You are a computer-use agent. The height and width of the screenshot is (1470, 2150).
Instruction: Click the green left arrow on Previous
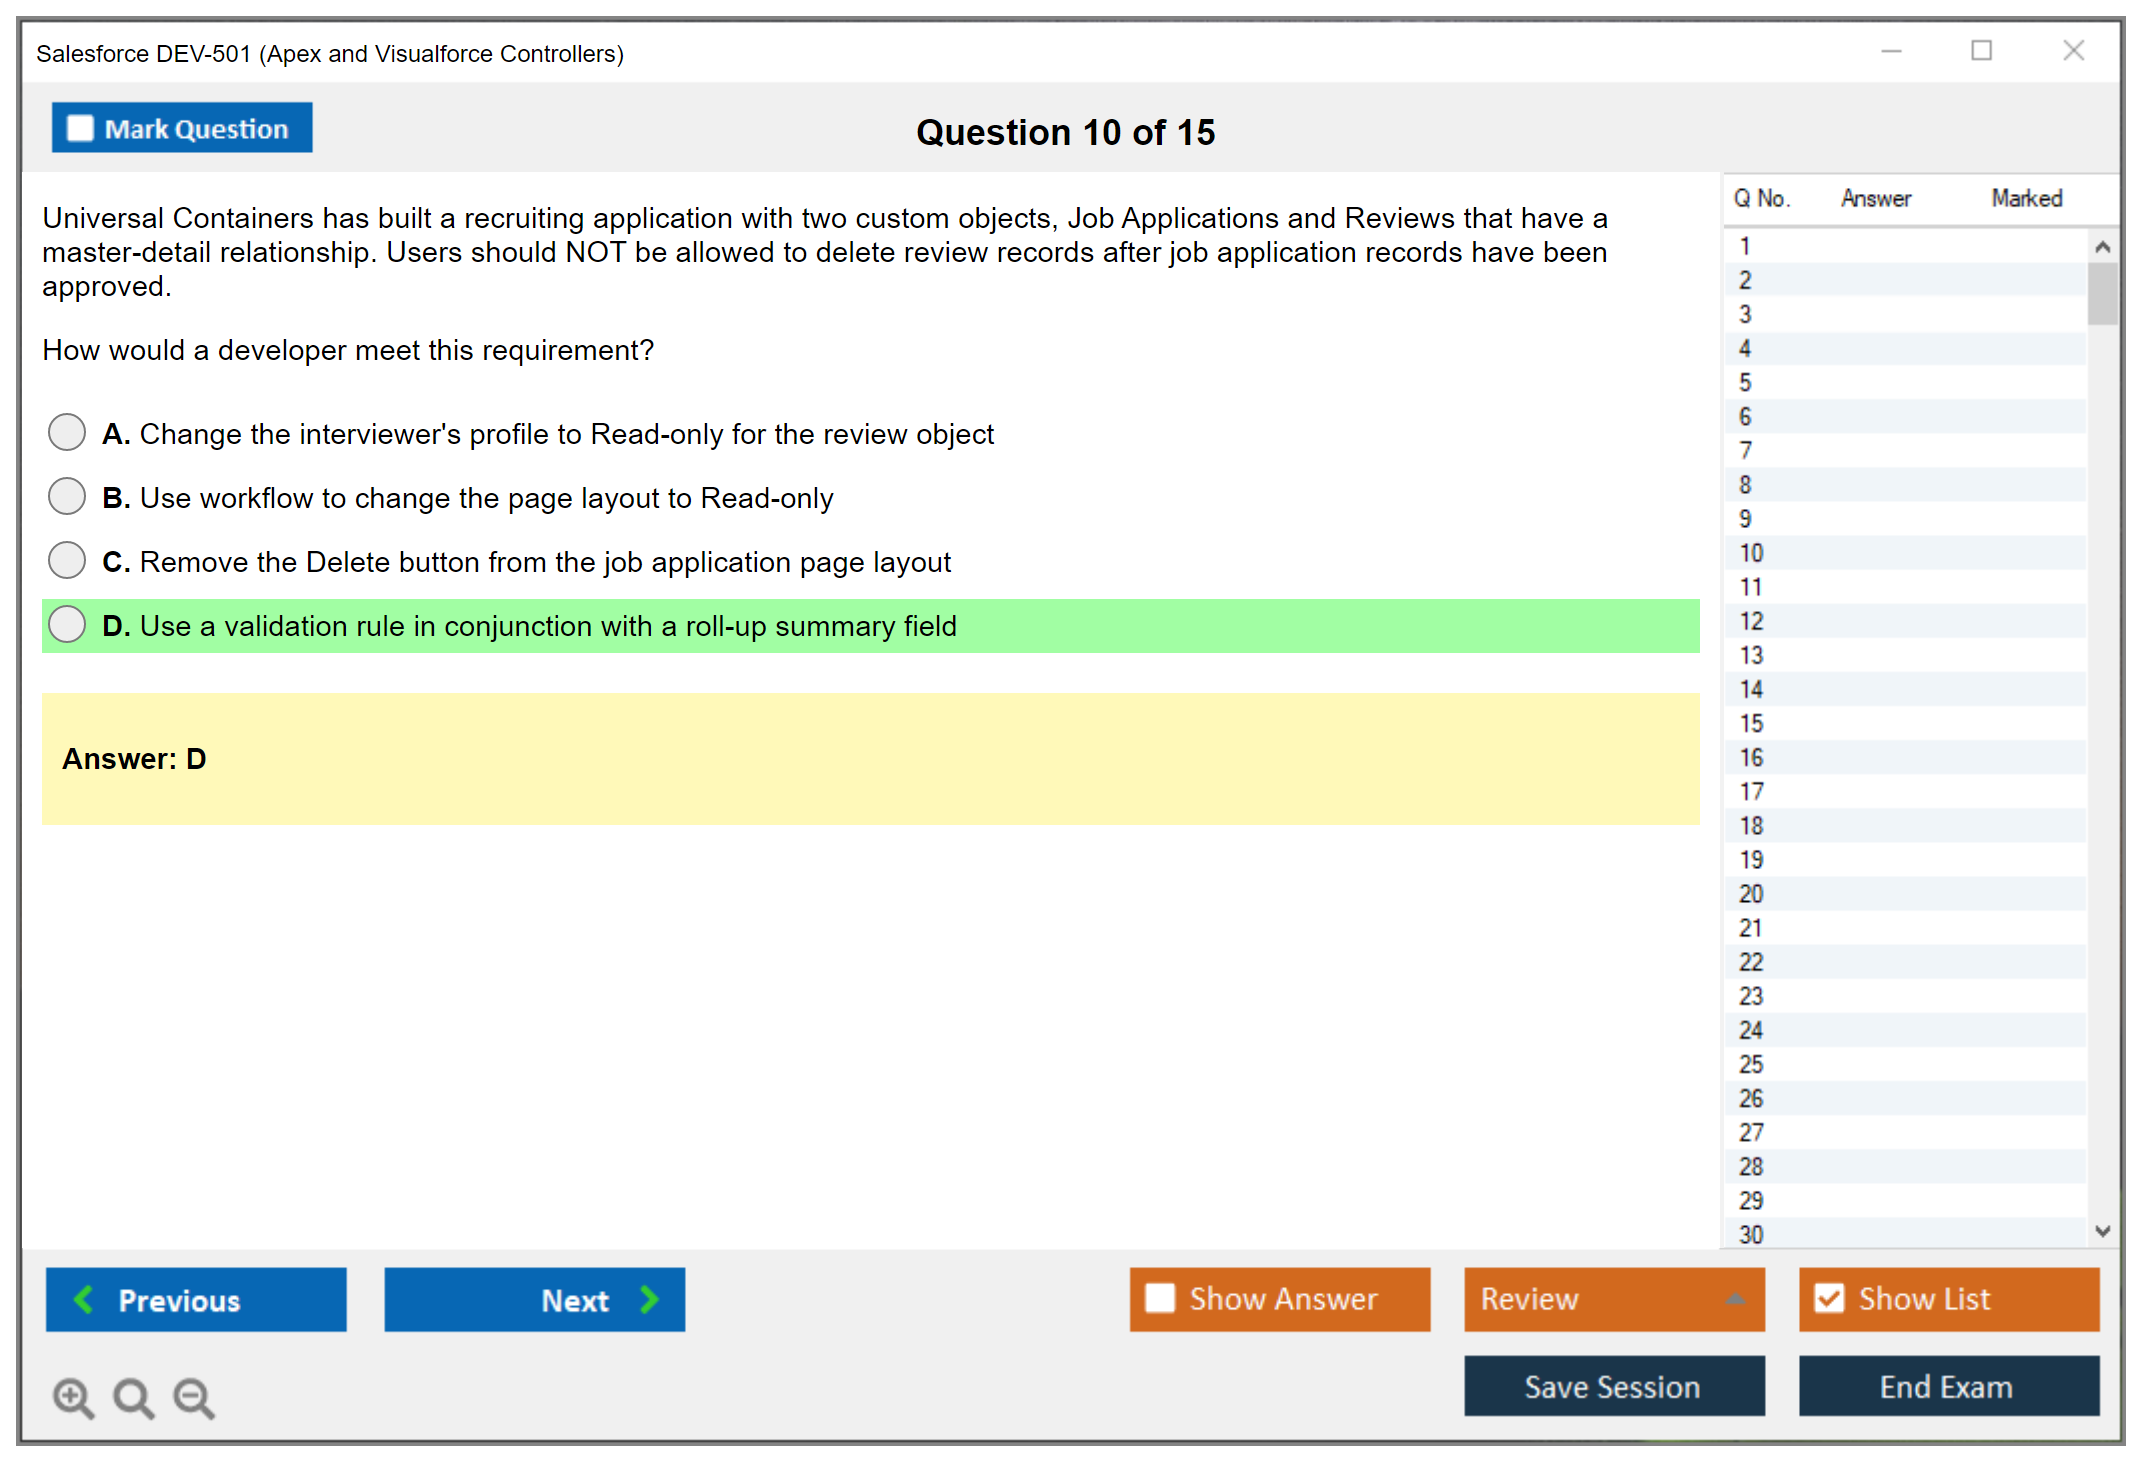click(84, 1299)
